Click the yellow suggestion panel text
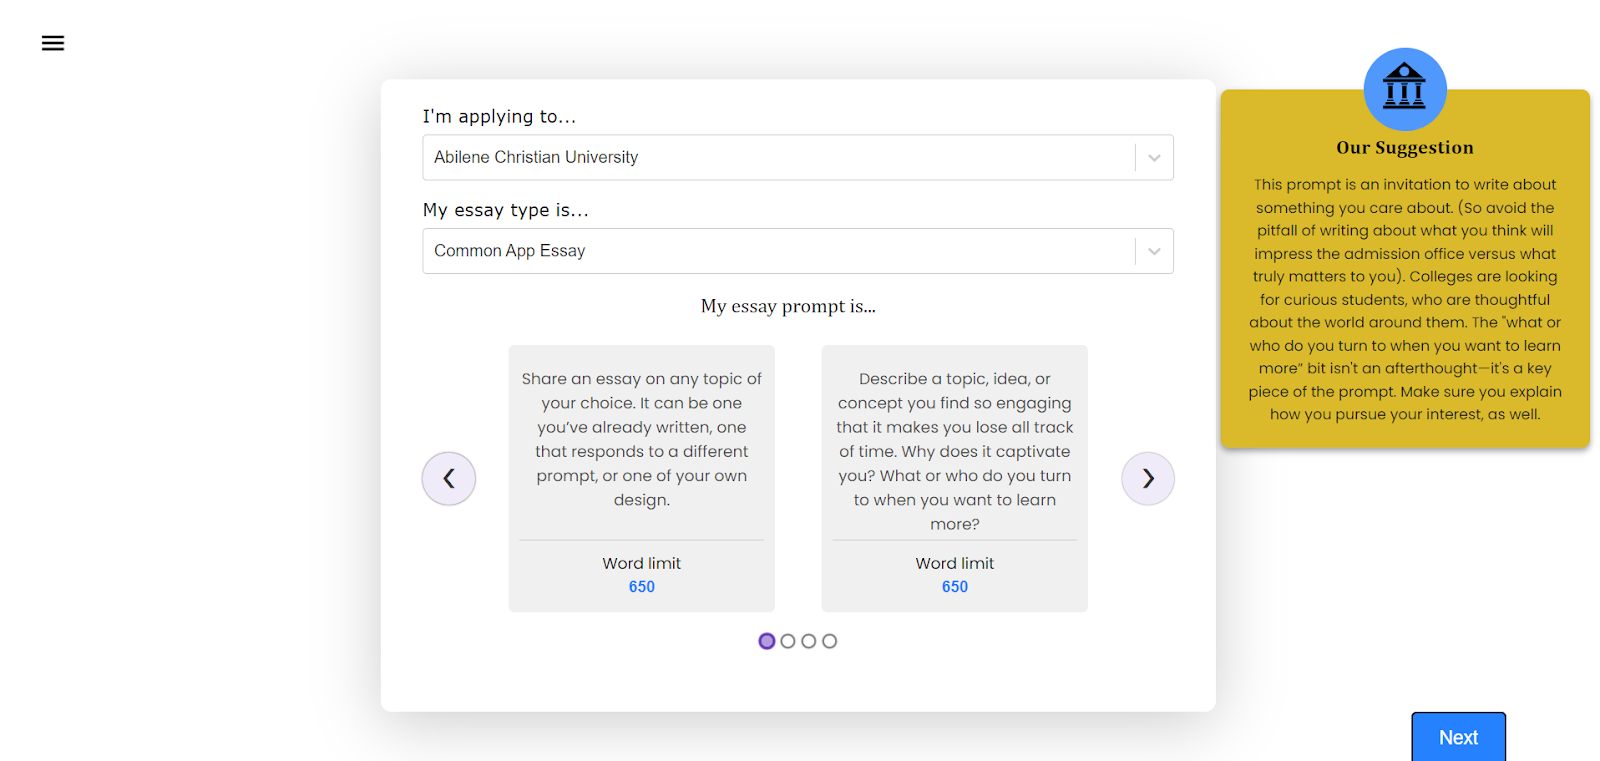This screenshot has height=761, width=1600. tap(1405, 299)
